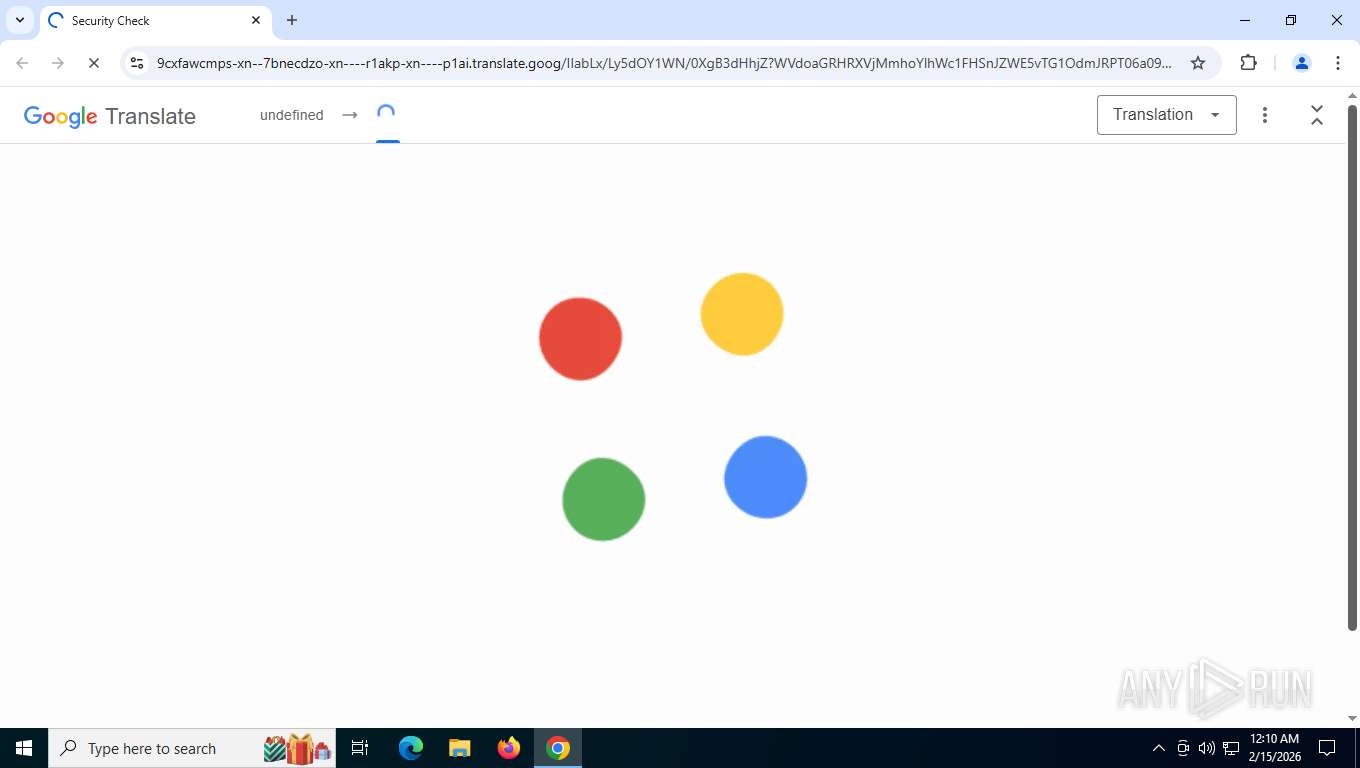Open the notifications center icon
The image size is (1360, 768).
[1327, 748]
